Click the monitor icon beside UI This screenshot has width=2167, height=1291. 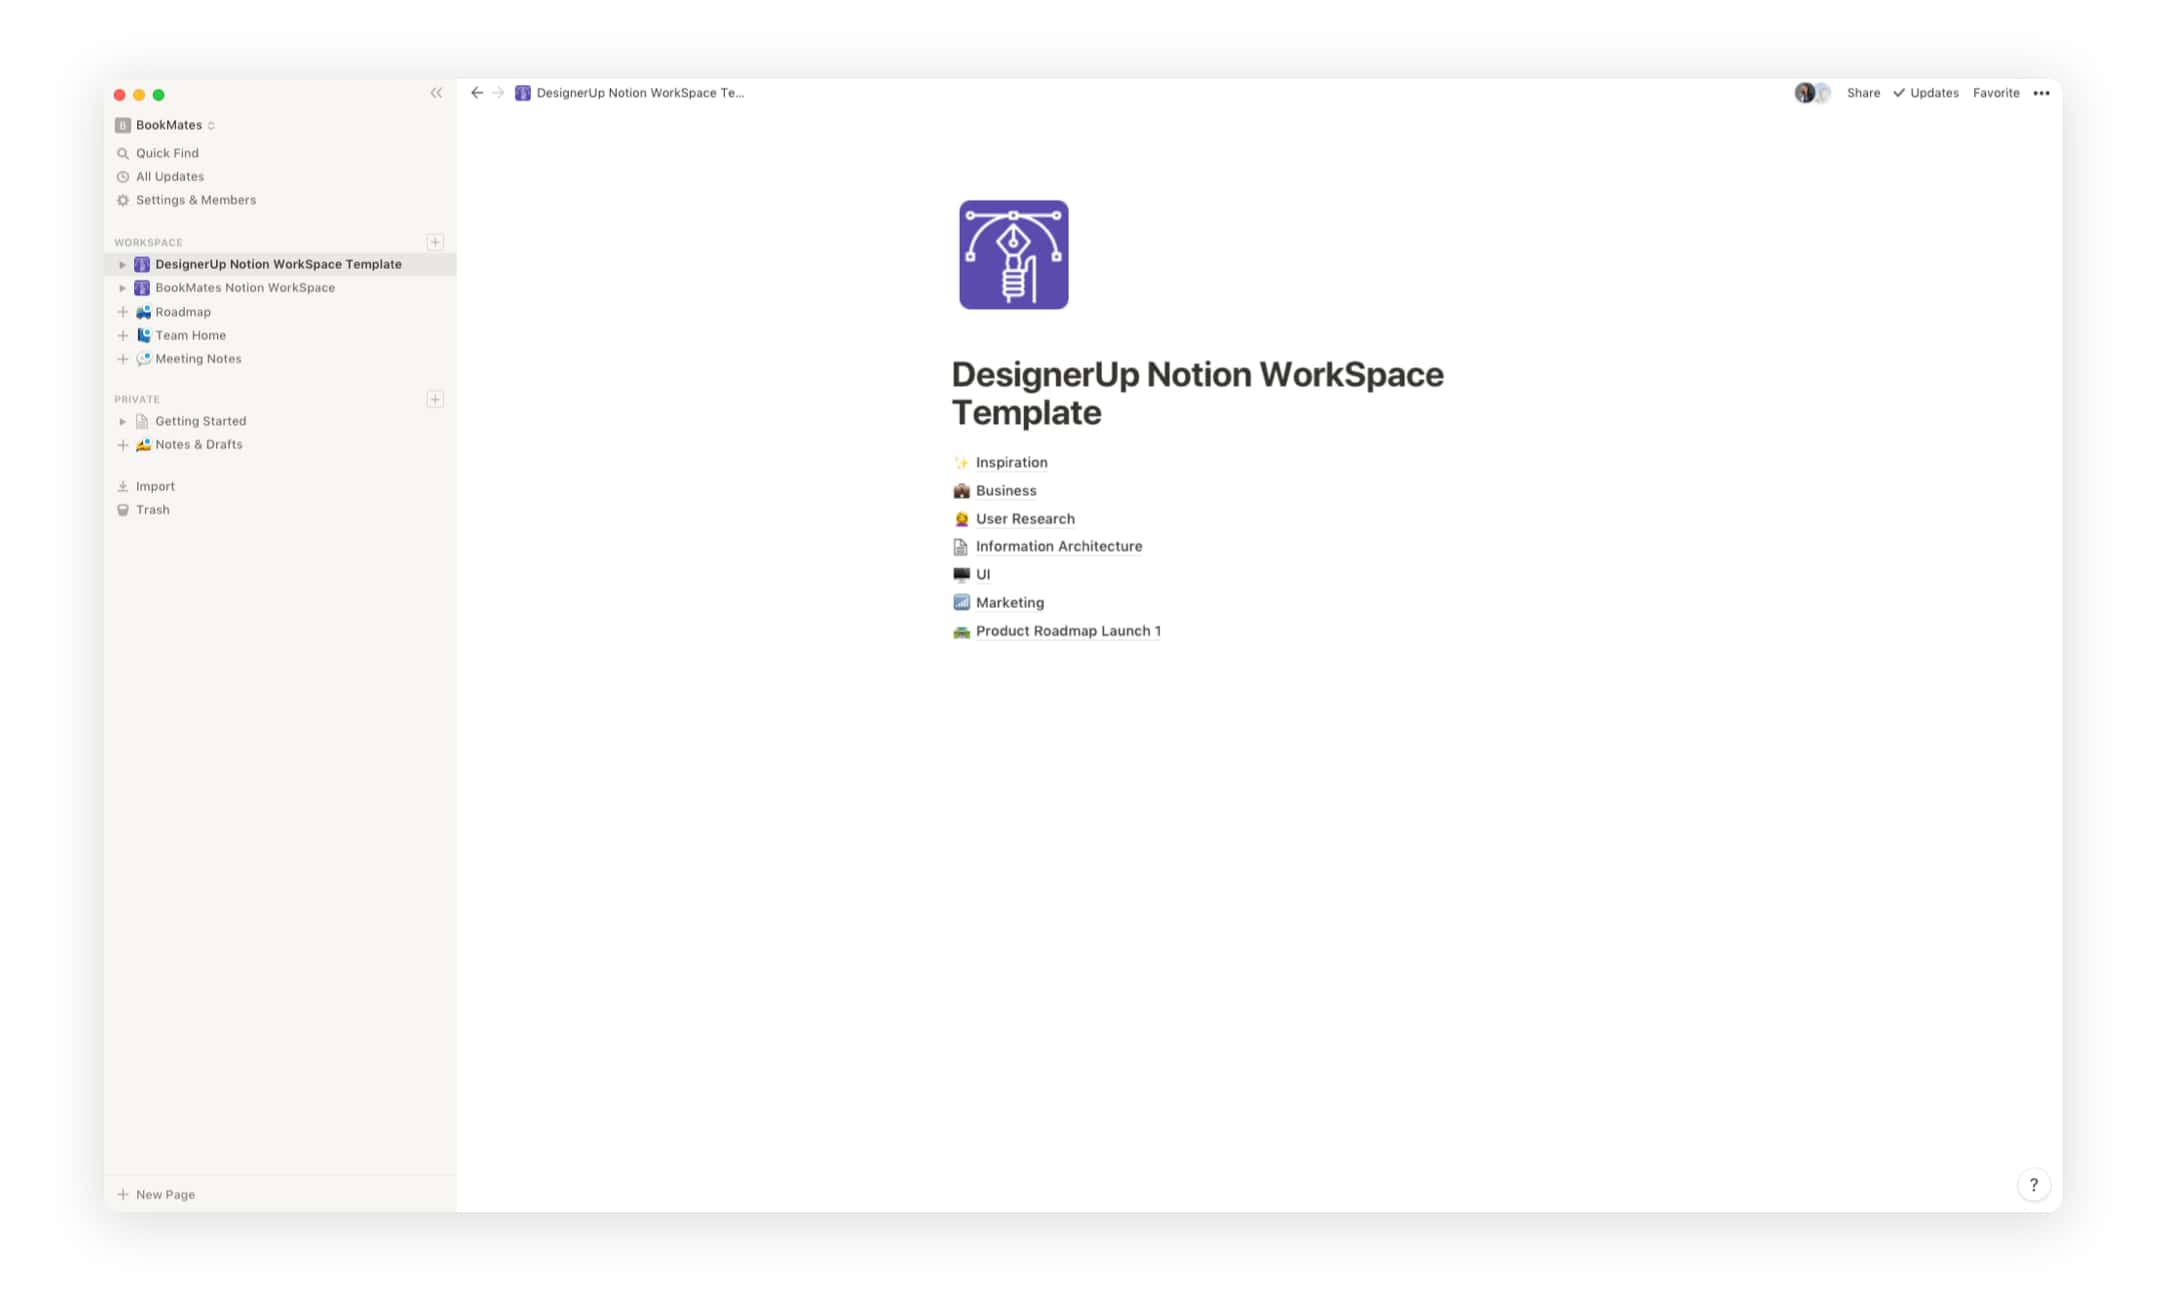point(961,575)
